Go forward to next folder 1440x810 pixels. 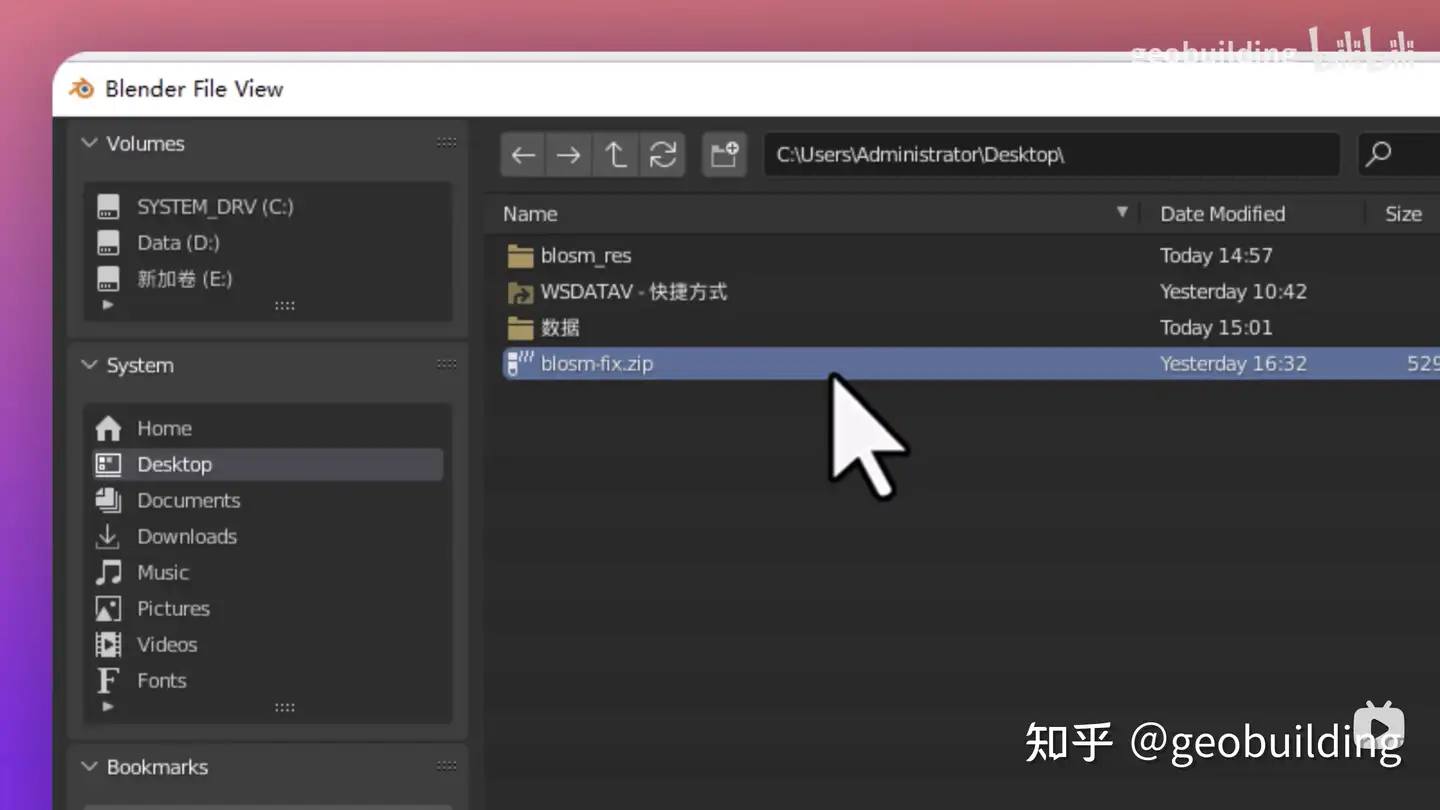point(568,155)
